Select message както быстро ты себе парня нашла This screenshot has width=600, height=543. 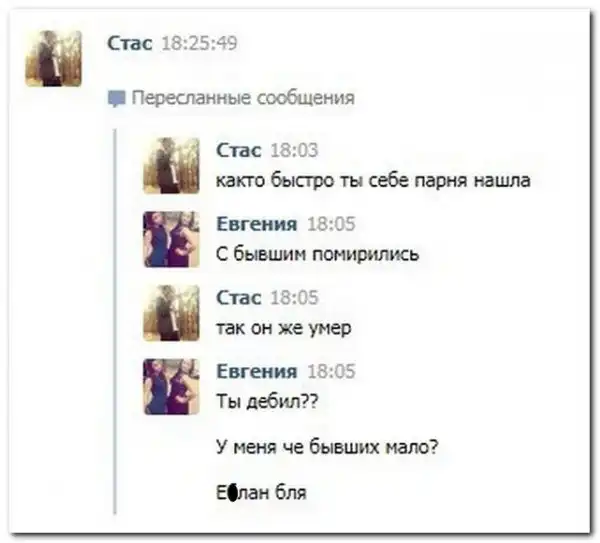(x=373, y=180)
